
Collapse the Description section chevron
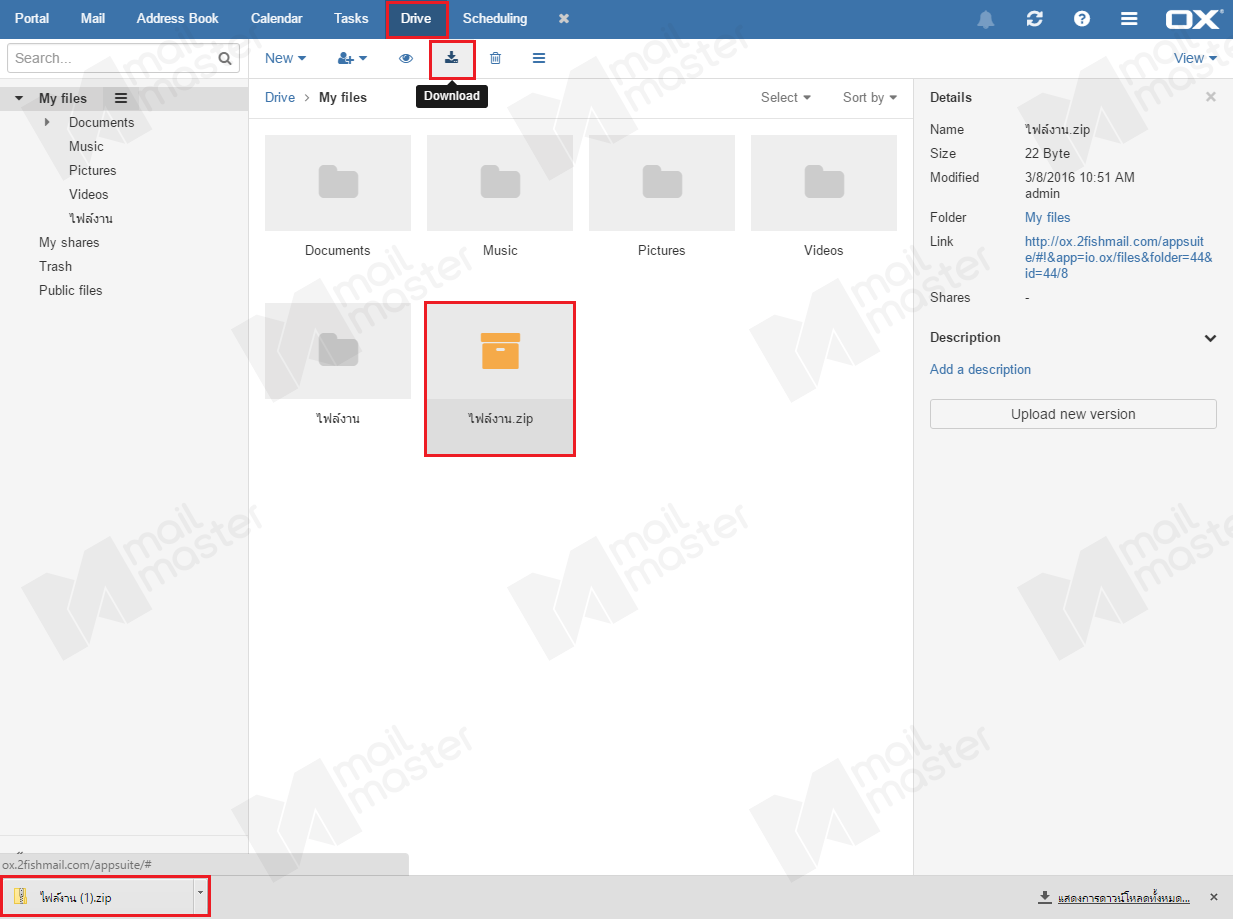(1210, 338)
